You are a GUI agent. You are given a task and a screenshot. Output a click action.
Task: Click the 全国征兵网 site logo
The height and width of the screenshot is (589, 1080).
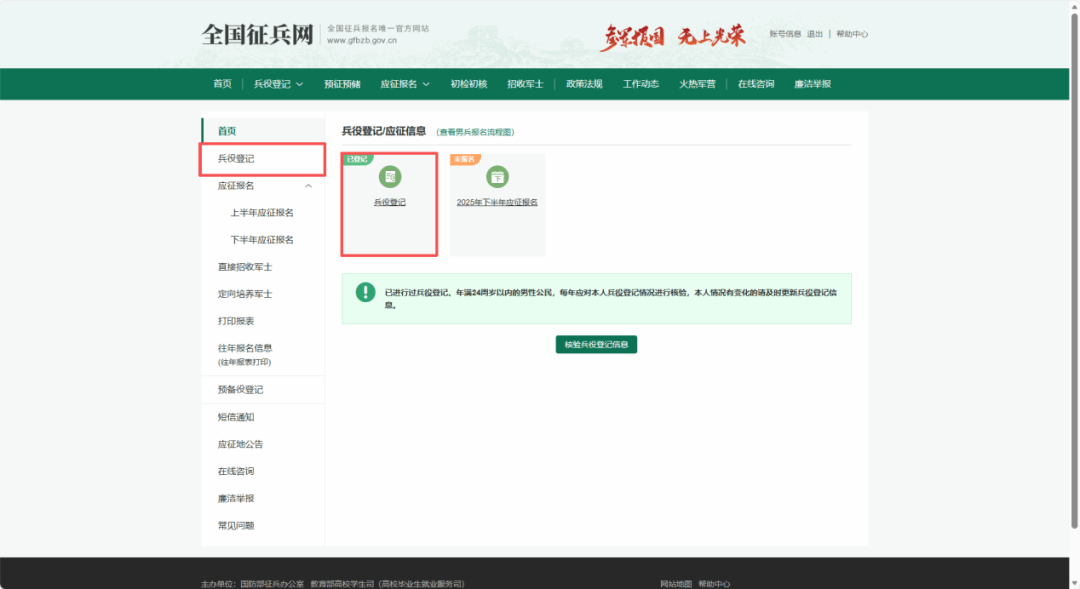(257, 34)
